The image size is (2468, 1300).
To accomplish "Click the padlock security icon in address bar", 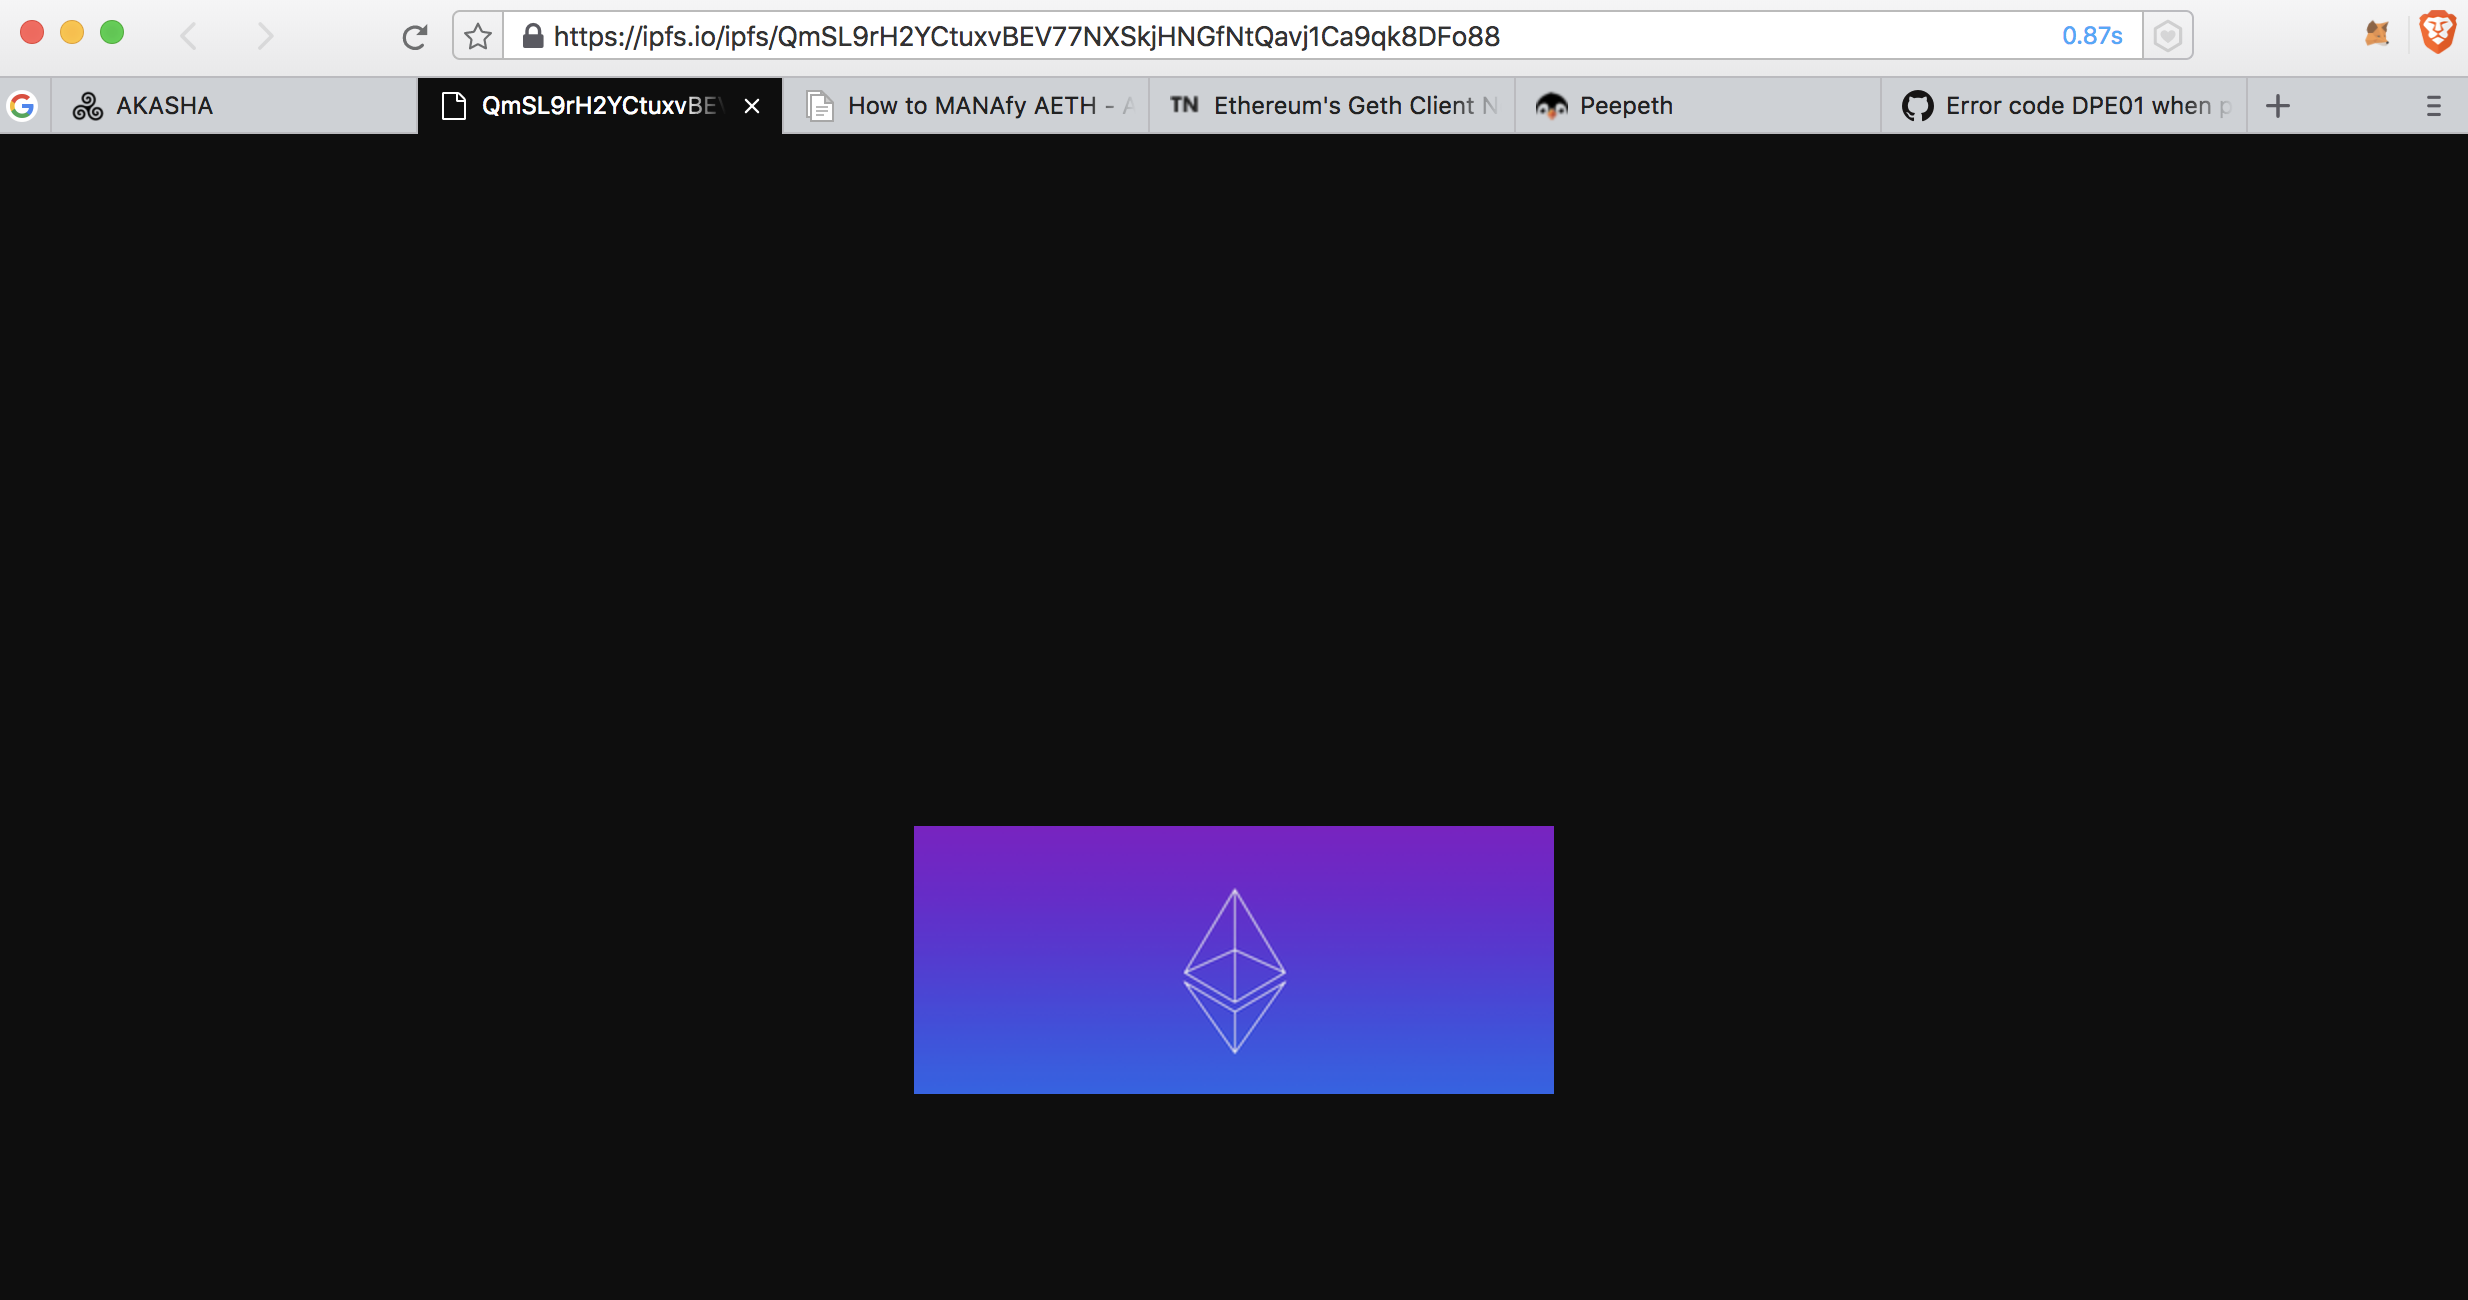I will point(533,36).
